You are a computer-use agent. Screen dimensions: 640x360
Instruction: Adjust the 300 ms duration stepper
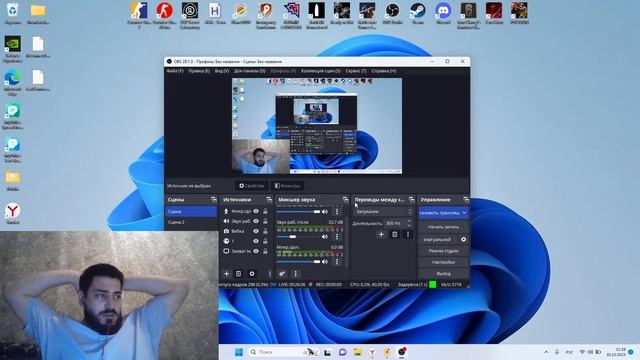pyautogui.click(x=409, y=223)
